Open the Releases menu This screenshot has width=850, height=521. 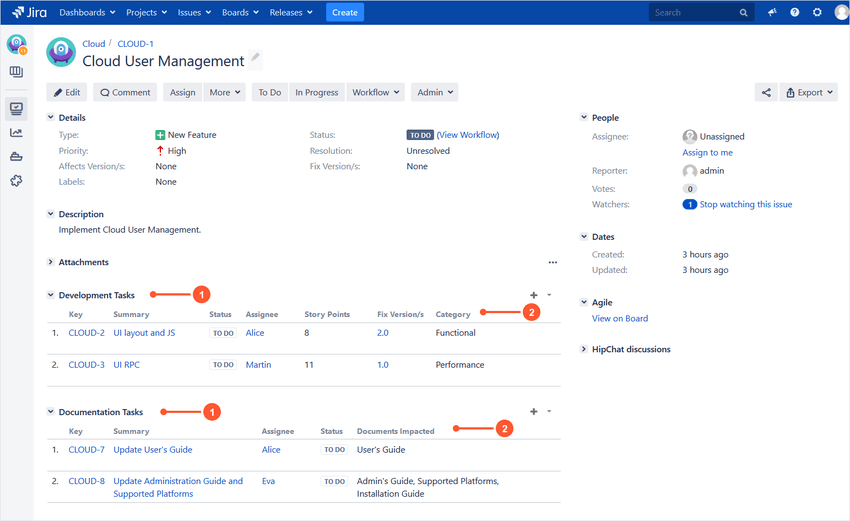point(291,12)
